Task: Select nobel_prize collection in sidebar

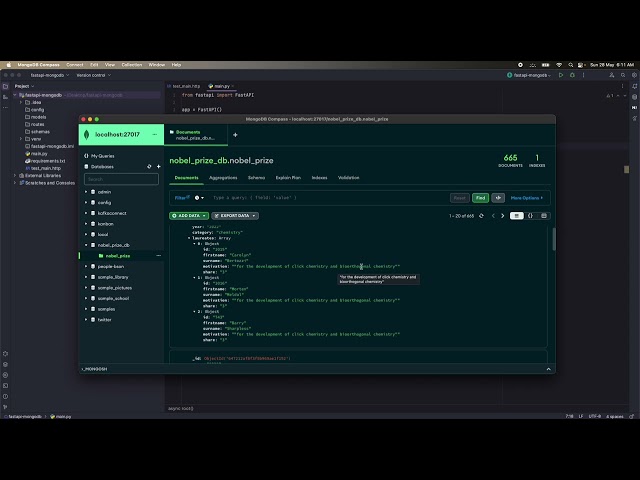Action: point(118,256)
